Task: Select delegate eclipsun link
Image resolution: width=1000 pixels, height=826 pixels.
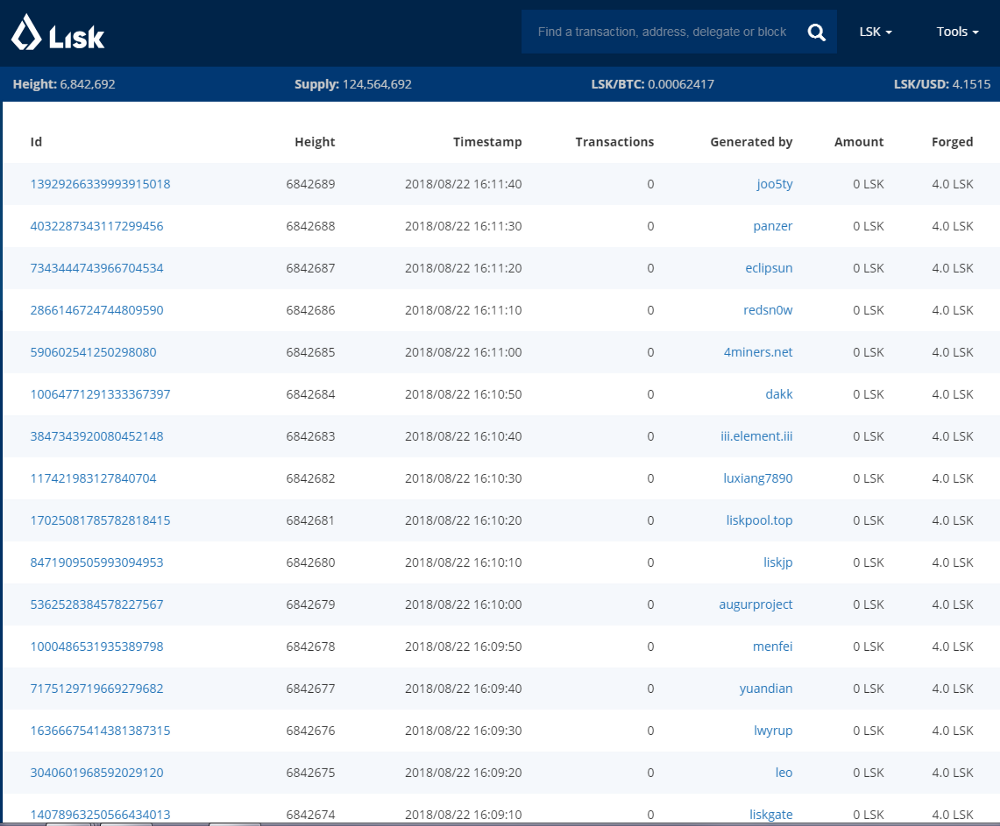Action: 768,269
